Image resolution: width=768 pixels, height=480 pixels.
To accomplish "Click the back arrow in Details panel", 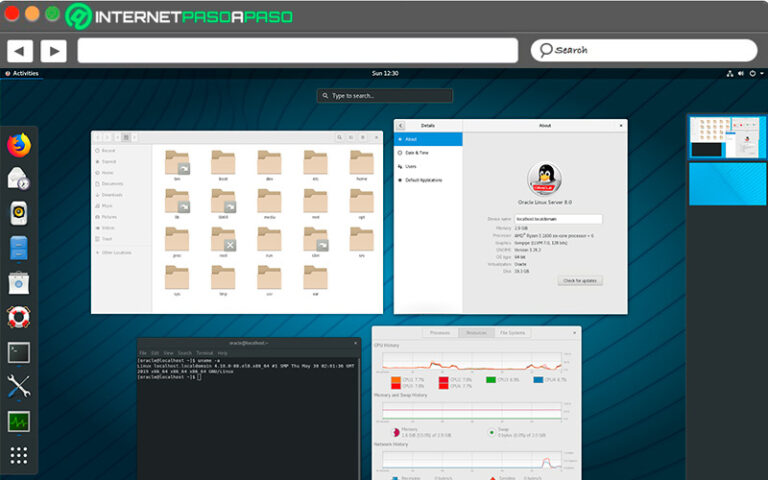I will 401,126.
